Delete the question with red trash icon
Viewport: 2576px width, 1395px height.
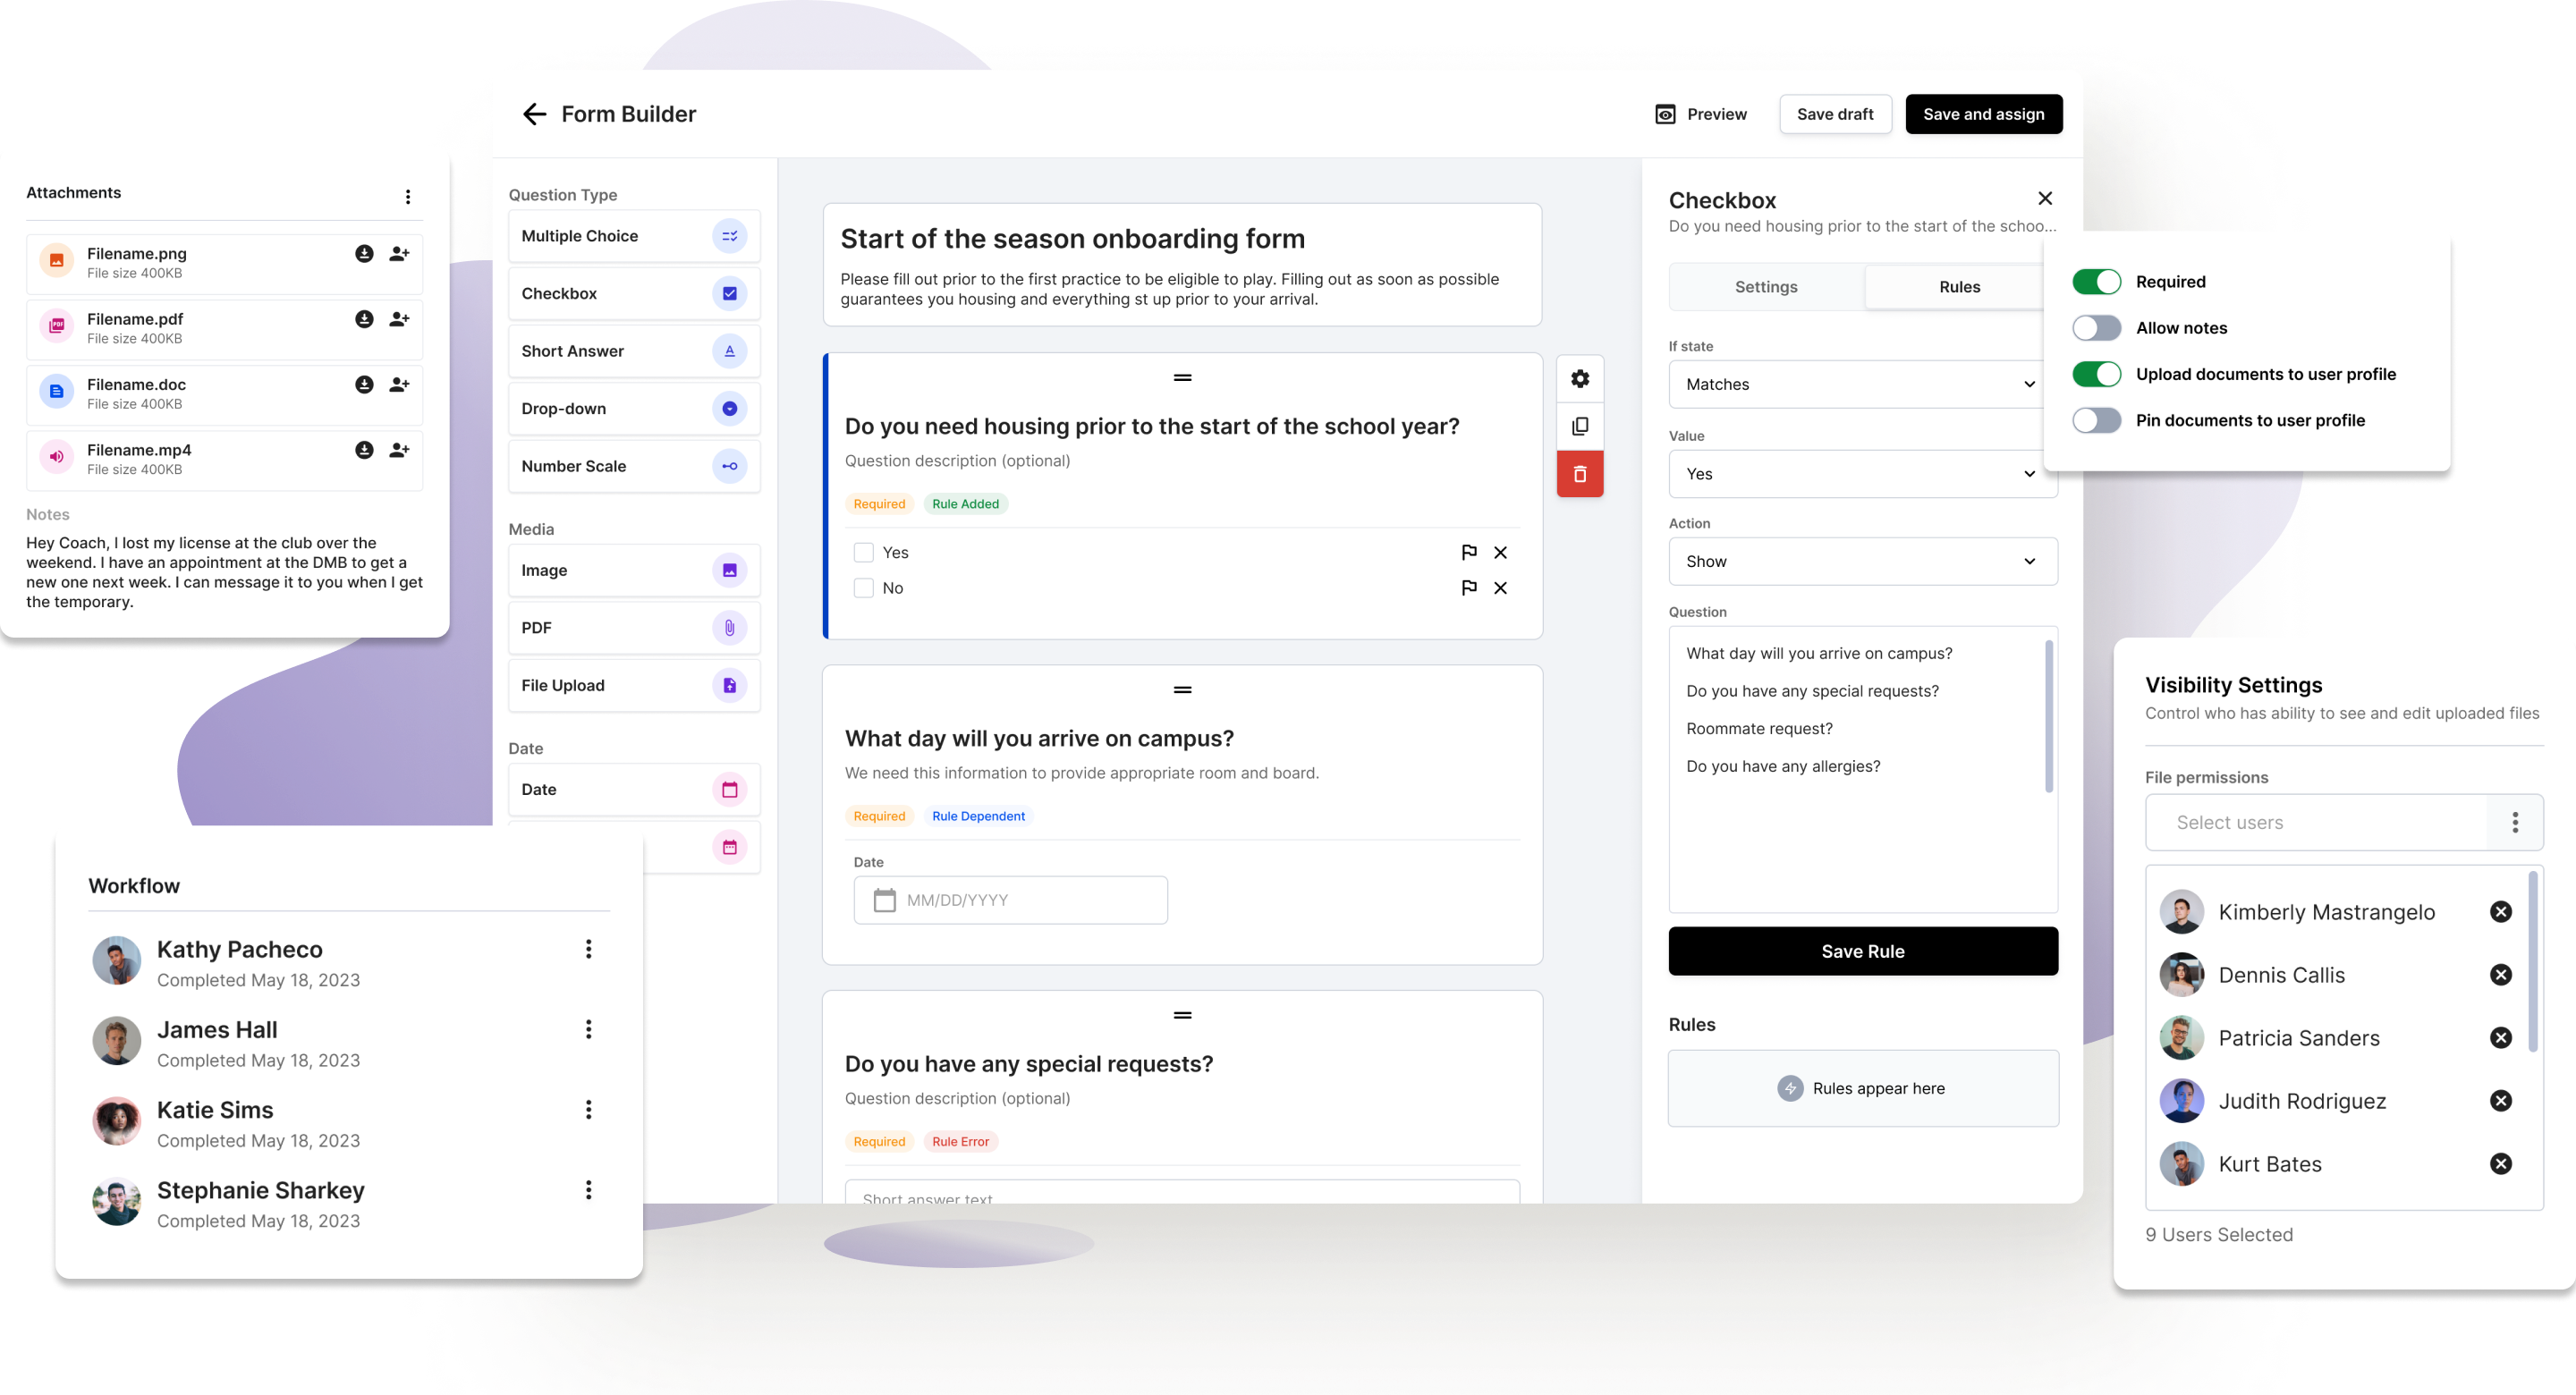1580,474
